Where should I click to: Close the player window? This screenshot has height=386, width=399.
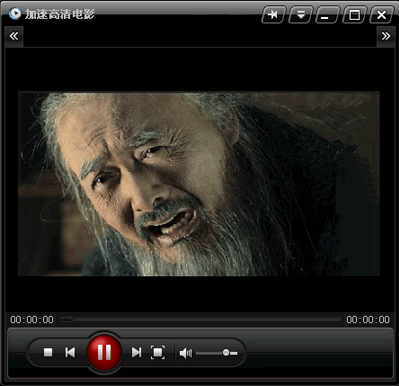(x=381, y=15)
